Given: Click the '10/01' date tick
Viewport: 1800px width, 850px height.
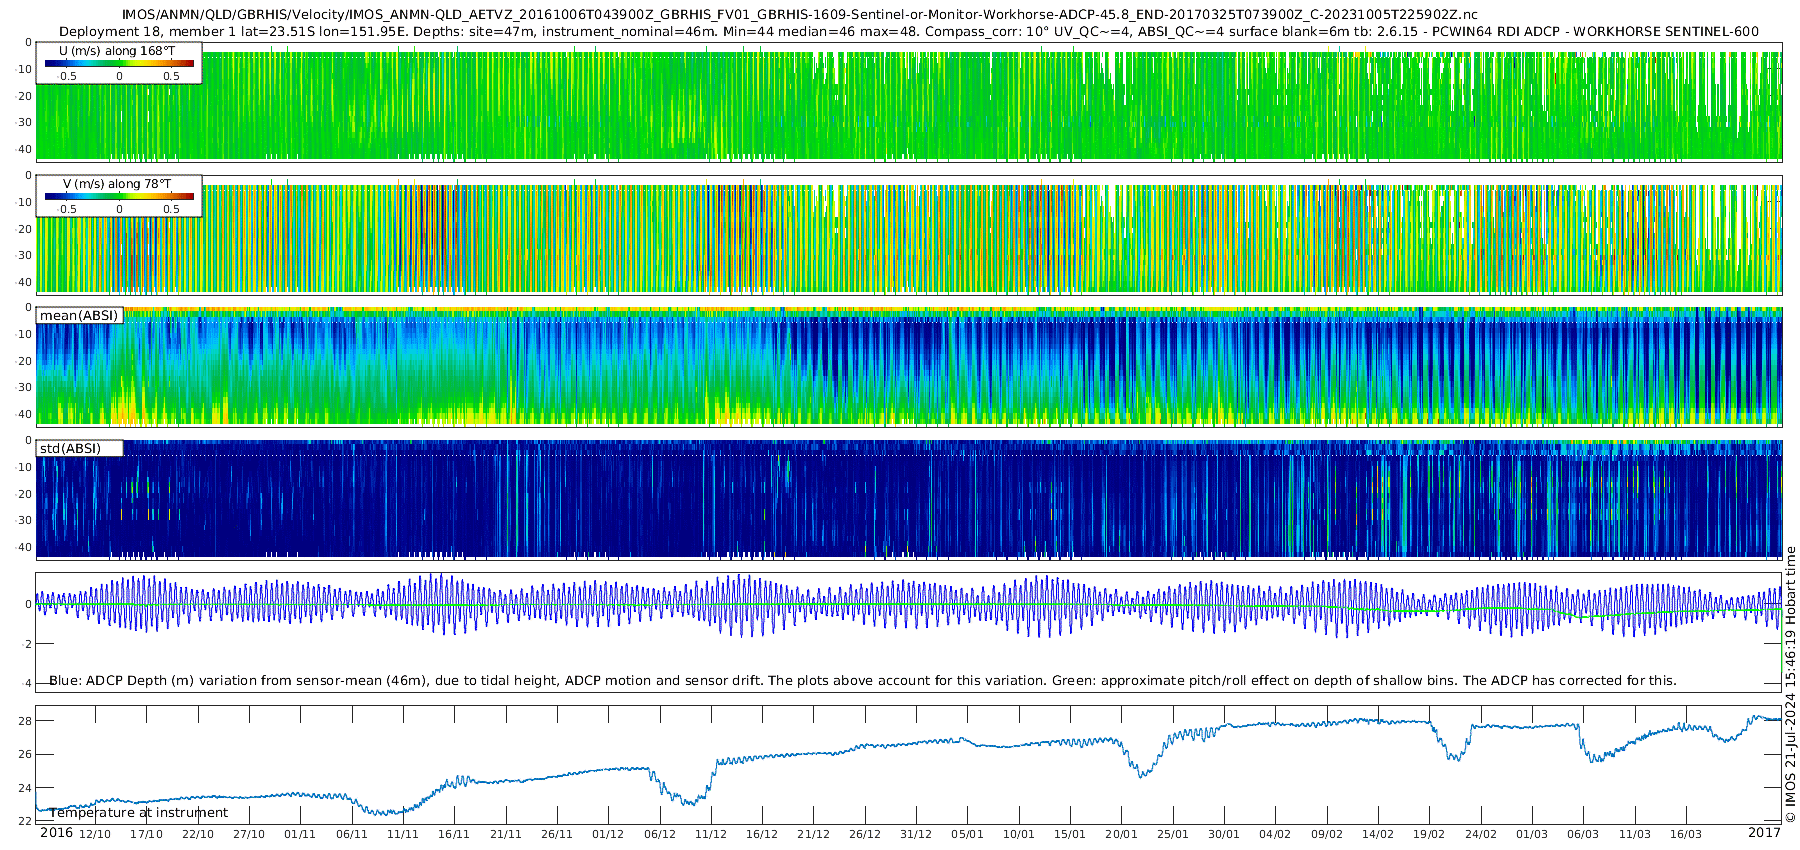Looking at the screenshot, I should 1019,834.
